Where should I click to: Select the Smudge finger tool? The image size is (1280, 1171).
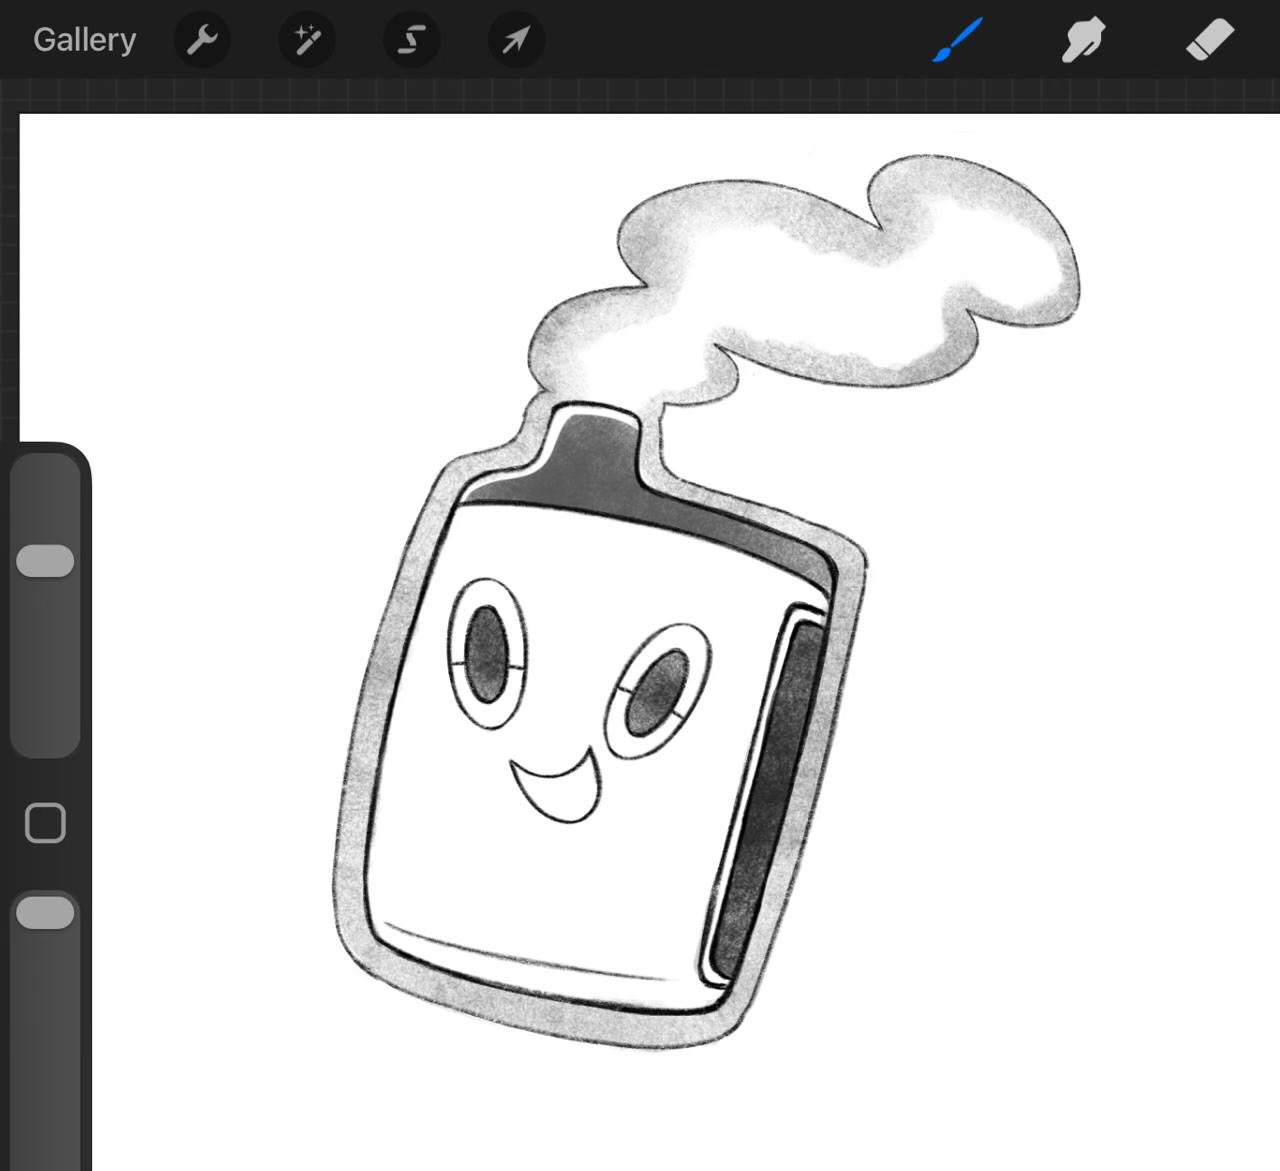pyautogui.click(x=1083, y=40)
